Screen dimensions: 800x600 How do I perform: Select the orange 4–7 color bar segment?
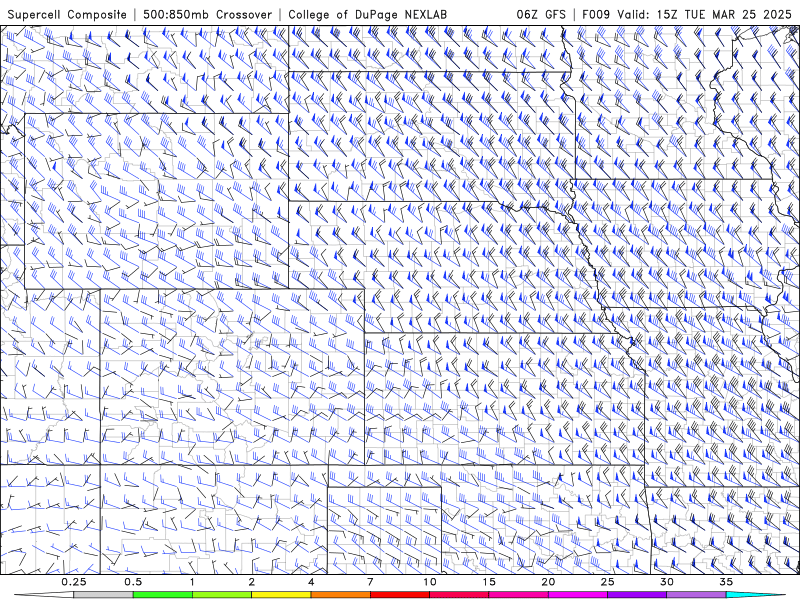(x=340, y=595)
